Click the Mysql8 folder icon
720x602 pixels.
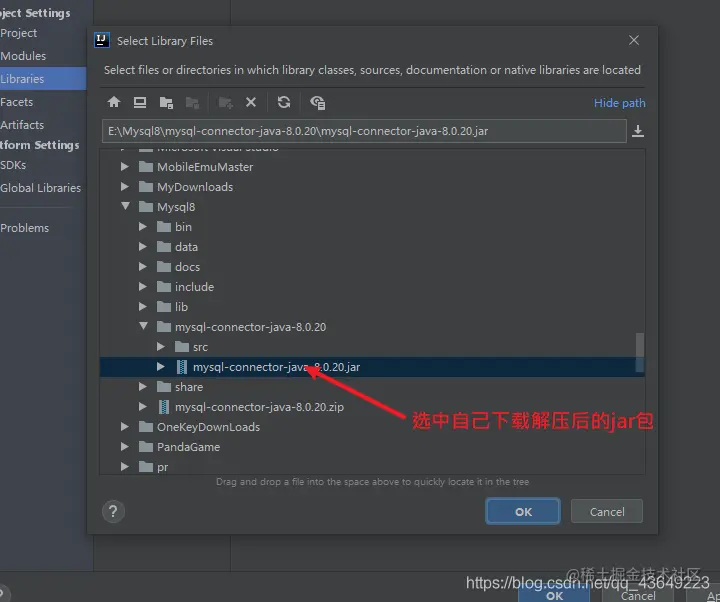tap(146, 207)
